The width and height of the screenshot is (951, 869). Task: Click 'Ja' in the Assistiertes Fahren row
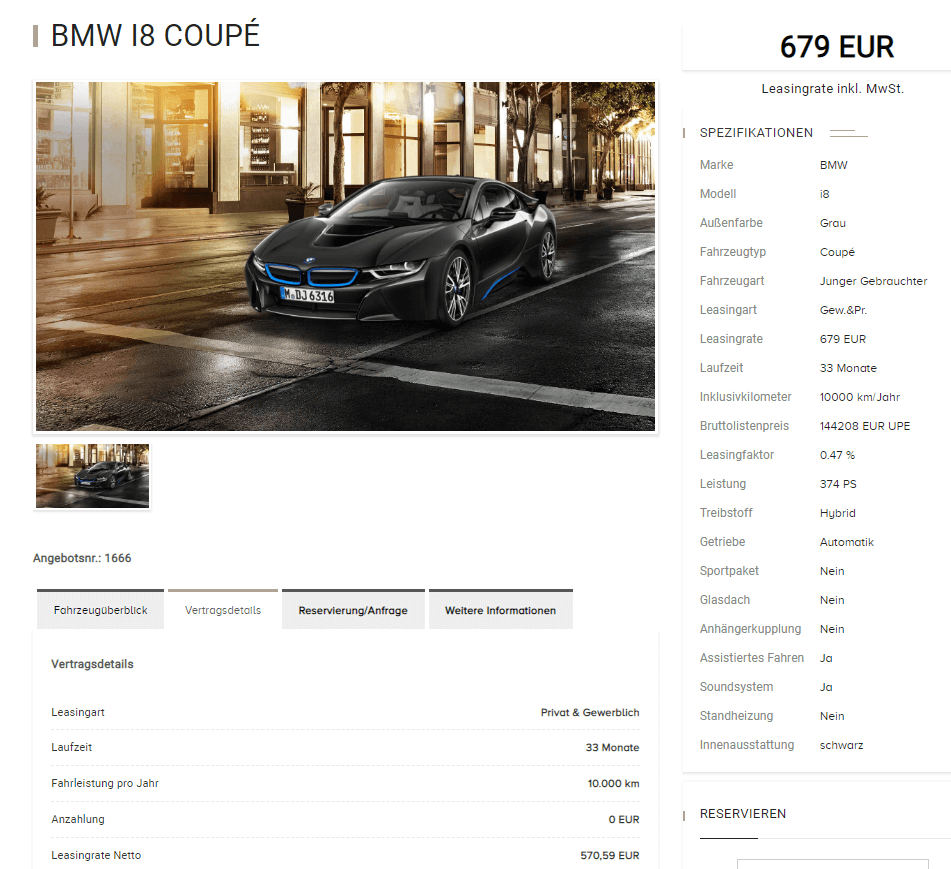[x=826, y=658]
